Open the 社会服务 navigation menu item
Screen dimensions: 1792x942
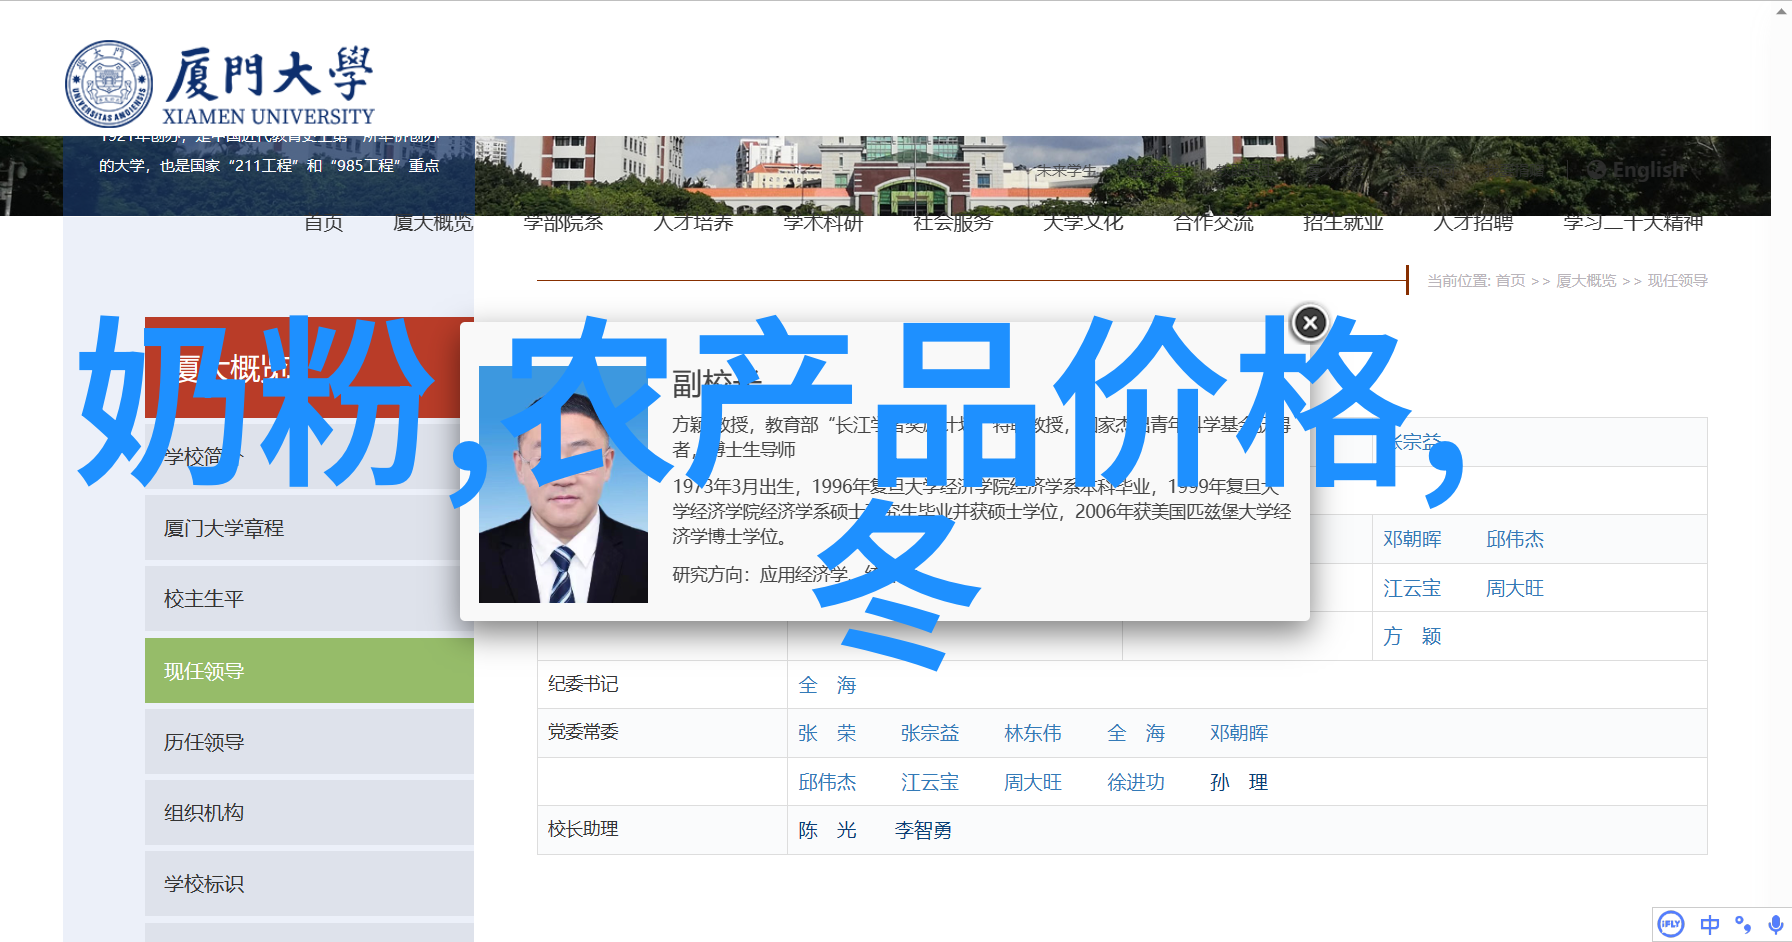(953, 223)
